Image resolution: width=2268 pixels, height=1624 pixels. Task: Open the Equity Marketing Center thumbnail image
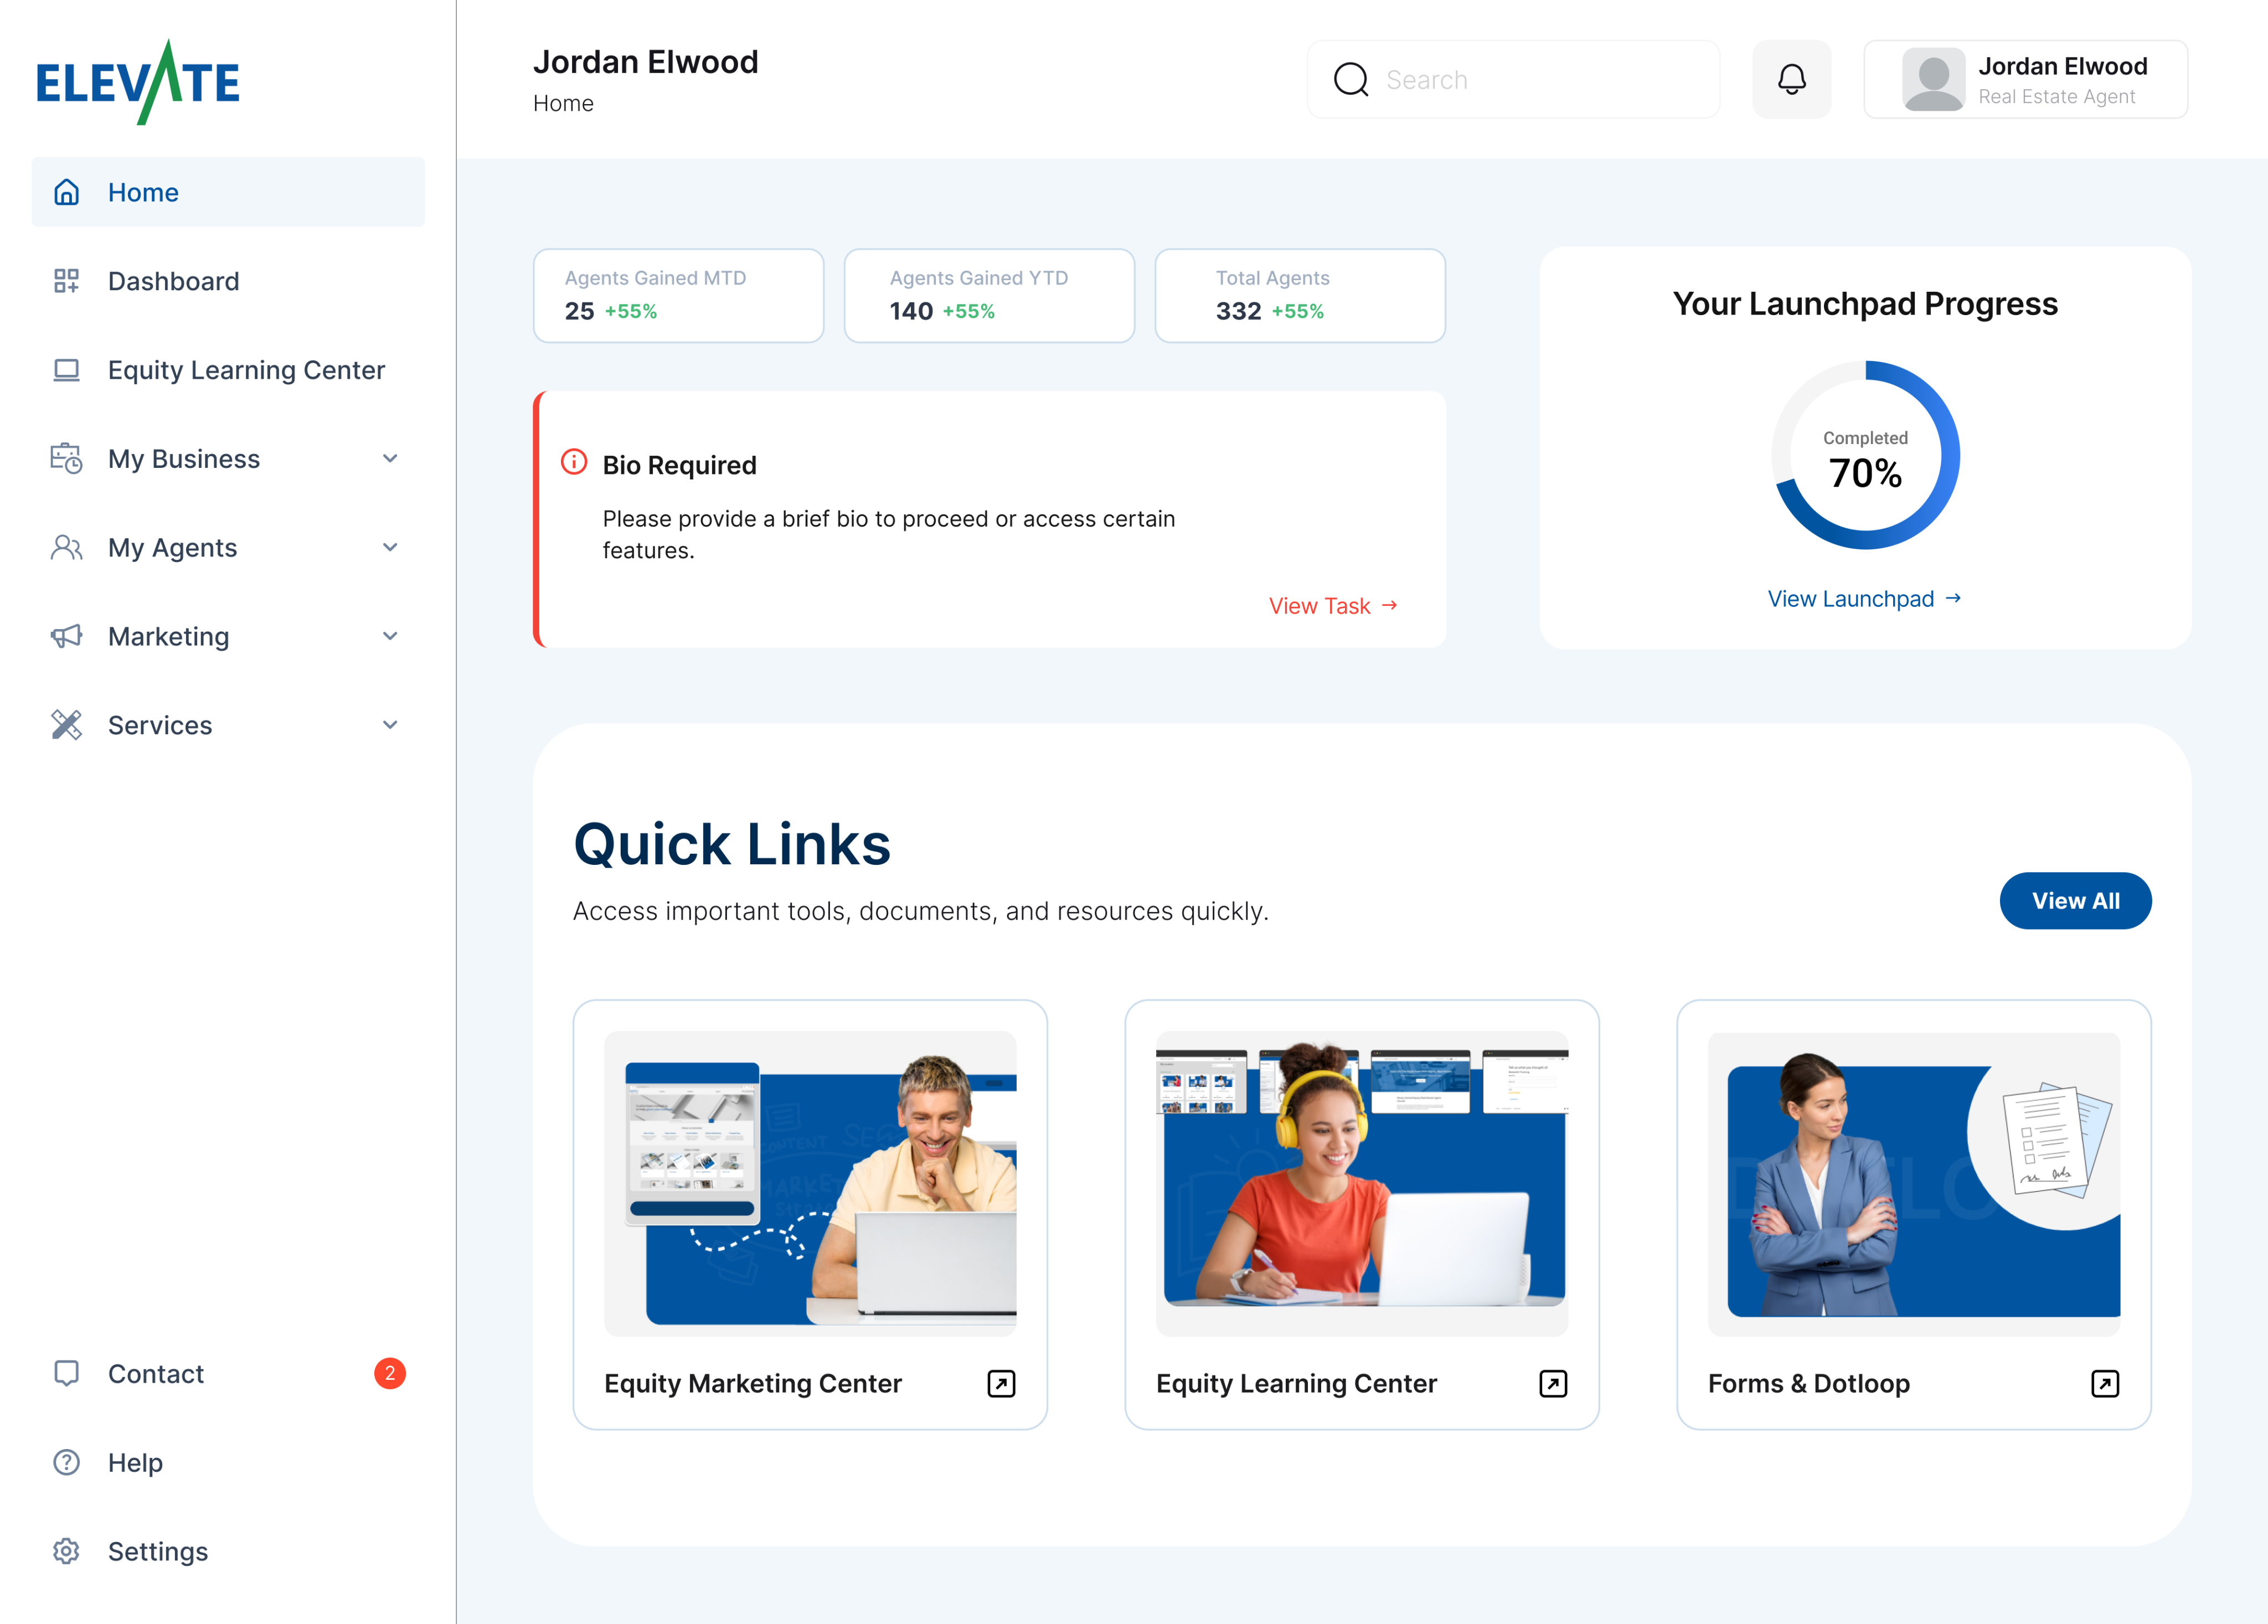810,1183
